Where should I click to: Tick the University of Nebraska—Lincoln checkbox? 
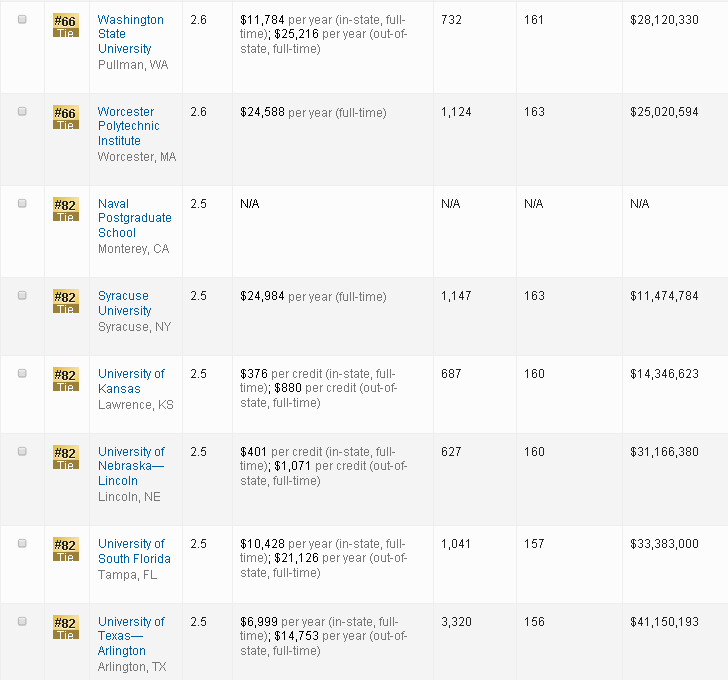[23, 452]
